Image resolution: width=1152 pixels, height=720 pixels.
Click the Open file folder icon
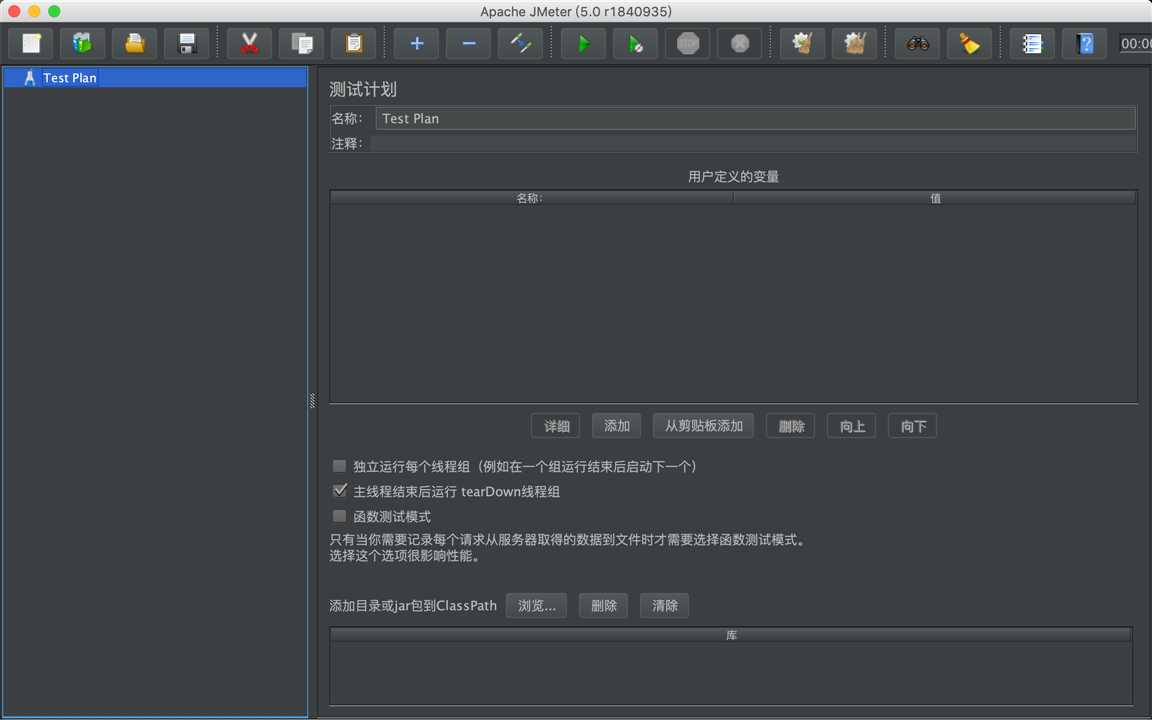point(134,43)
